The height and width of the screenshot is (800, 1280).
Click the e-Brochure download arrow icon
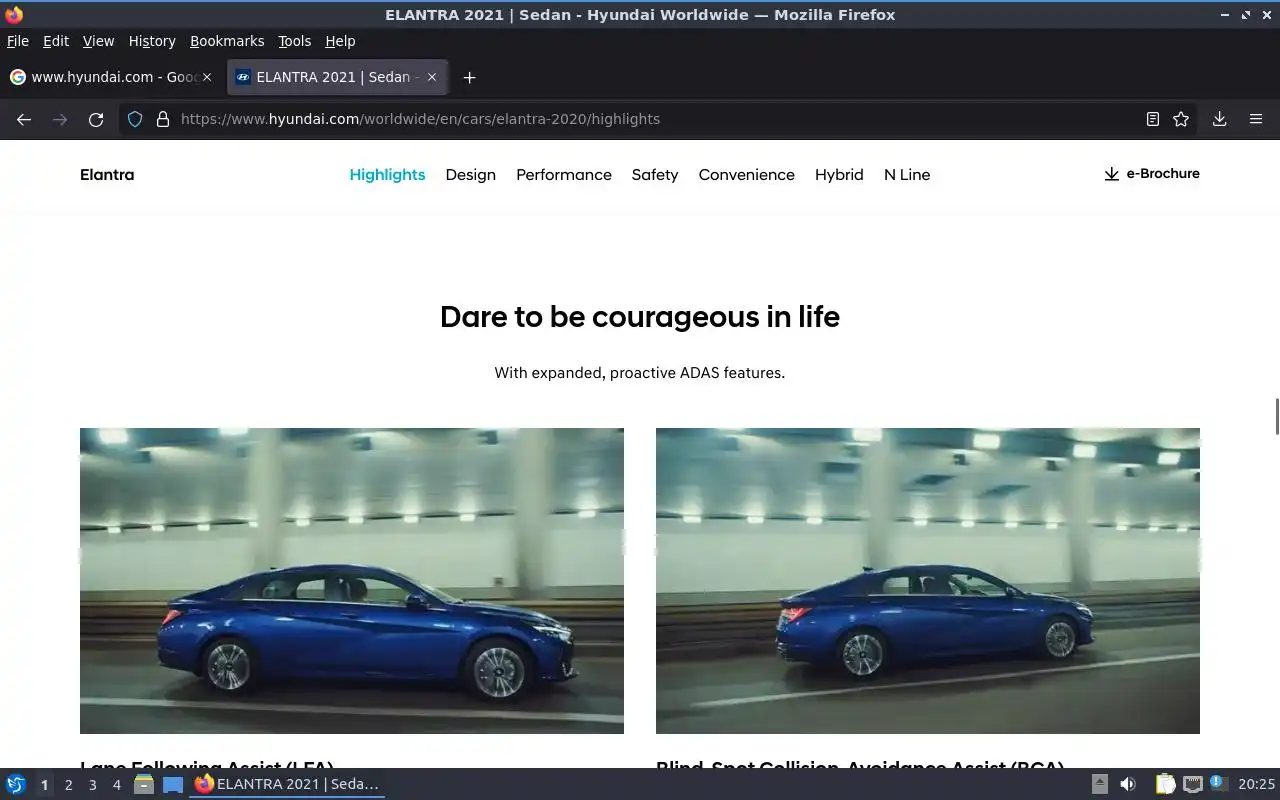(x=1111, y=174)
